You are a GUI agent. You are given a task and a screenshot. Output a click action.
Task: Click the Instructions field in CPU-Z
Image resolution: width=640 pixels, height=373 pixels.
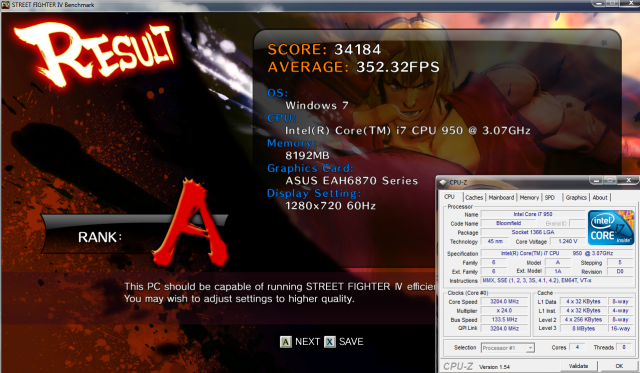tap(557, 280)
